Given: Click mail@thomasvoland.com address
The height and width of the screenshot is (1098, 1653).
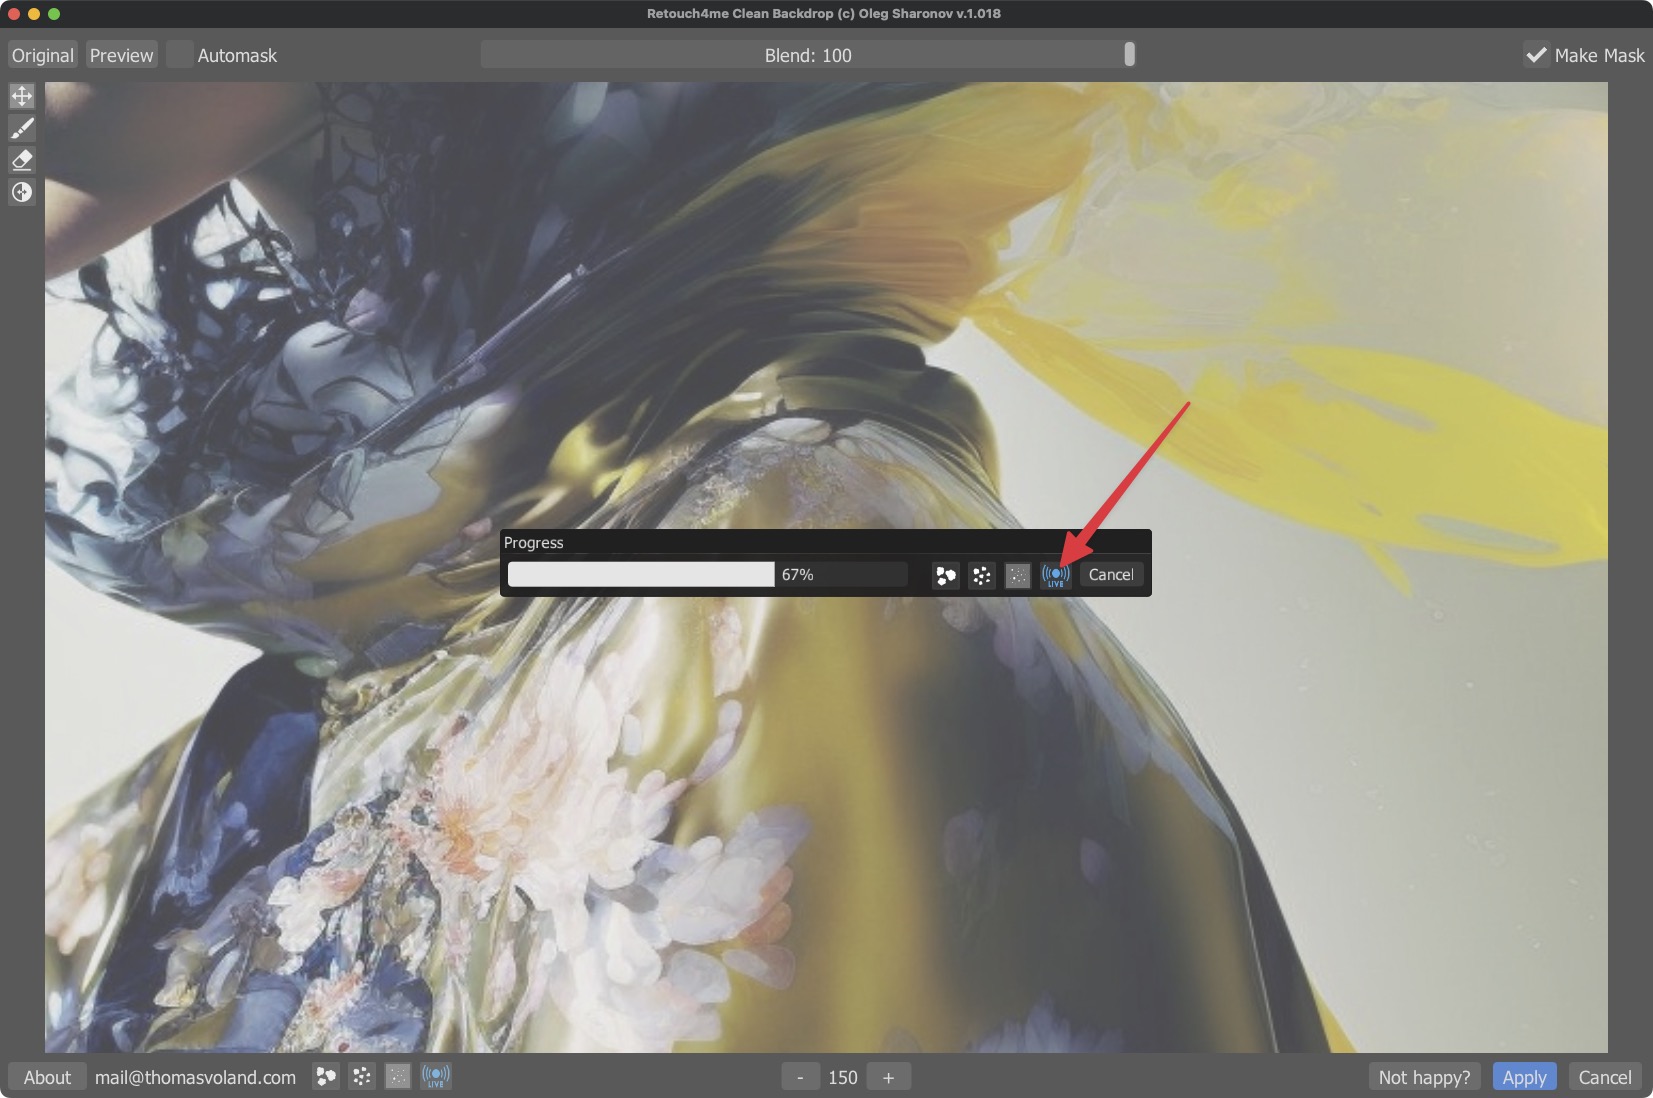Looking at the screenshot, I should pos(195,1077).
